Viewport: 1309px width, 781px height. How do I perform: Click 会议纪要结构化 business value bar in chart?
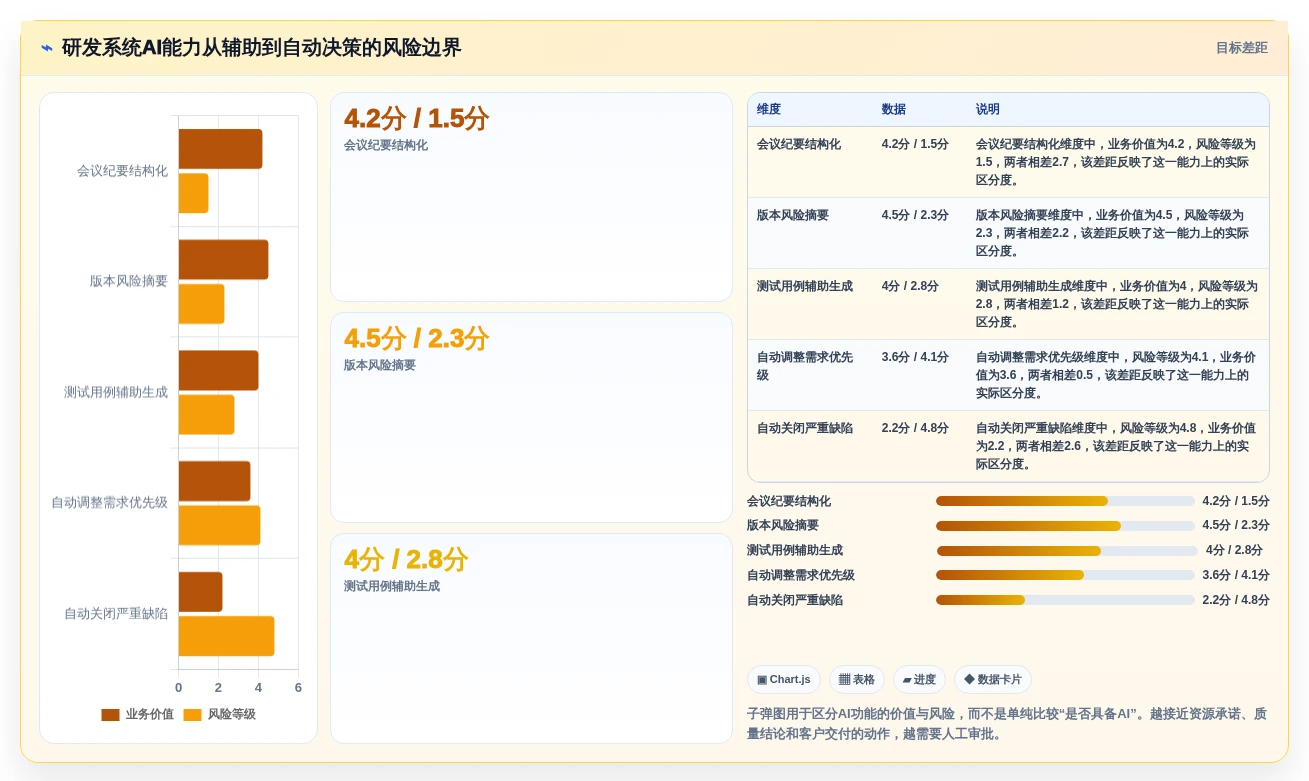[220, 149]
